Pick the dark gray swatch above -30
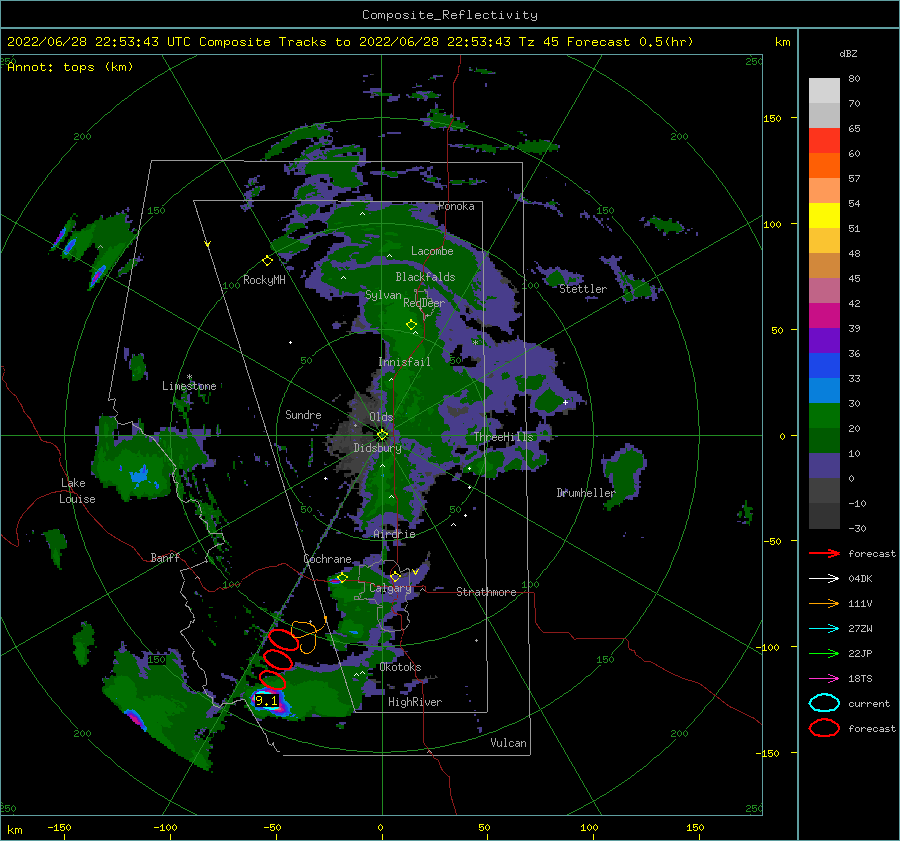The image size is (900, 841). [x=824, y=516]
